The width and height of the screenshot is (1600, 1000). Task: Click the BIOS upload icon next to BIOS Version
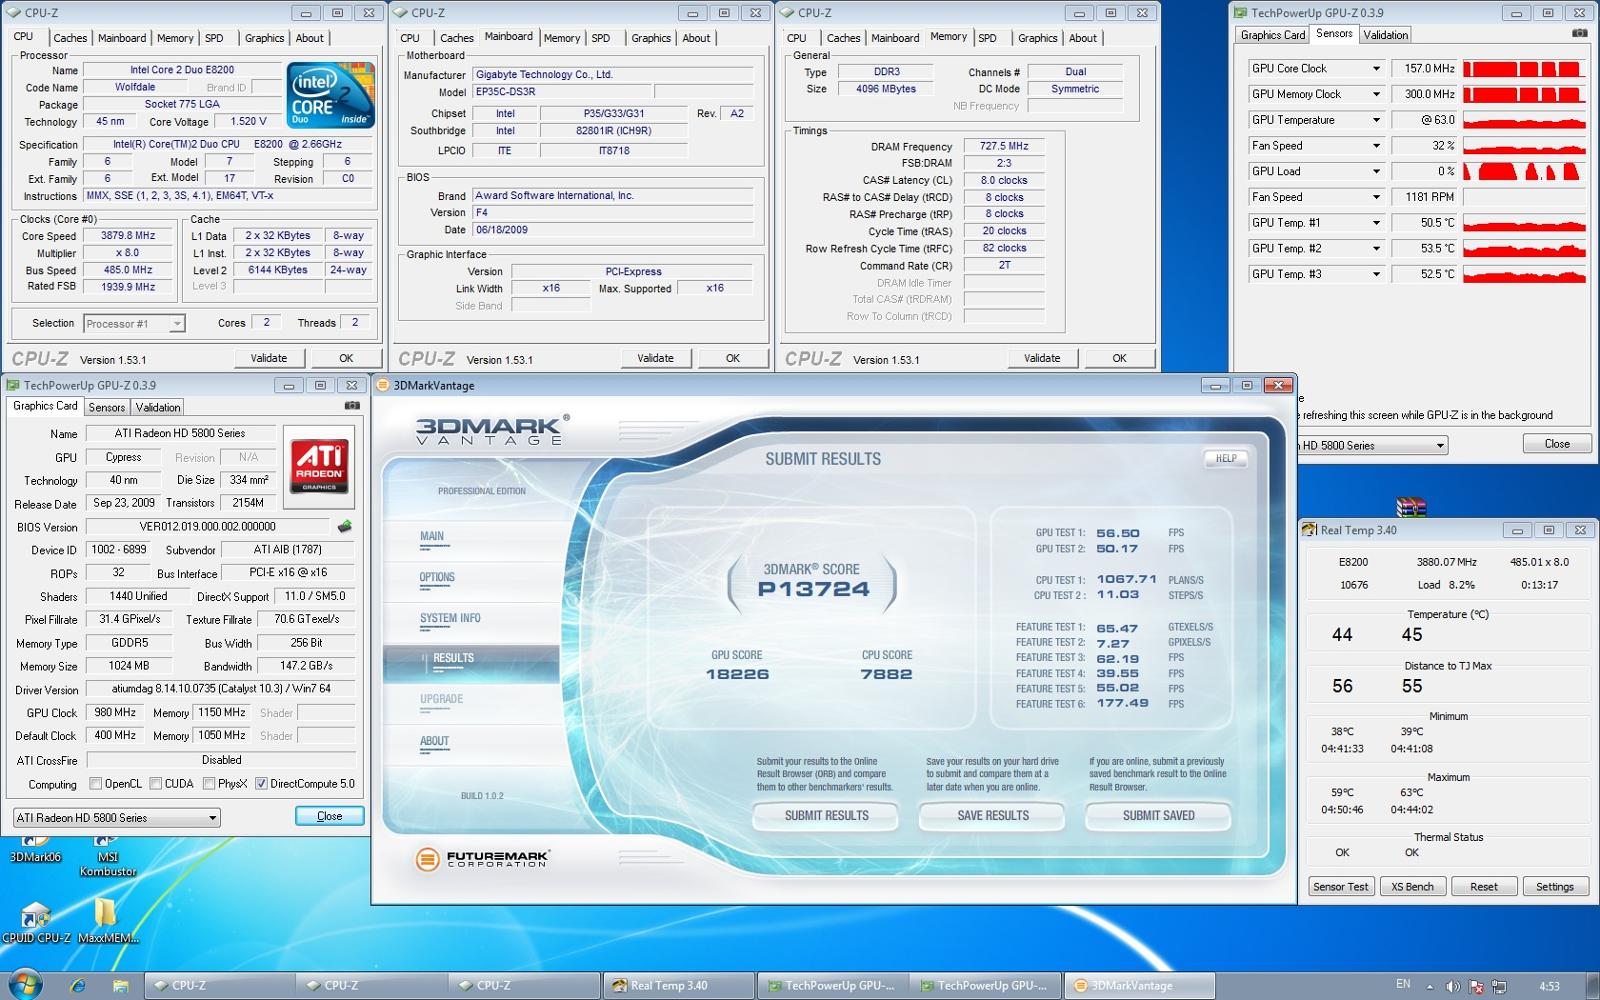[x=345, y=526]
